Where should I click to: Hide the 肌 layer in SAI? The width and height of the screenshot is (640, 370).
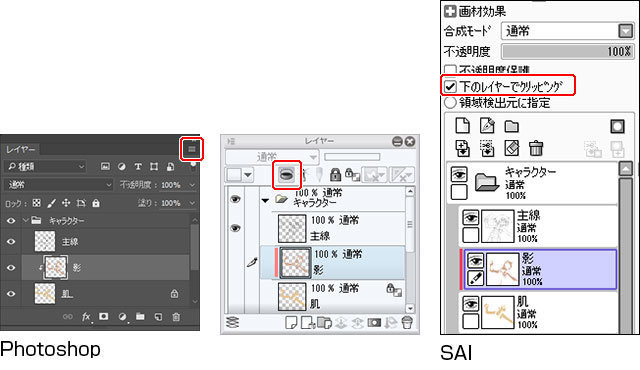[x=471, y=304]
